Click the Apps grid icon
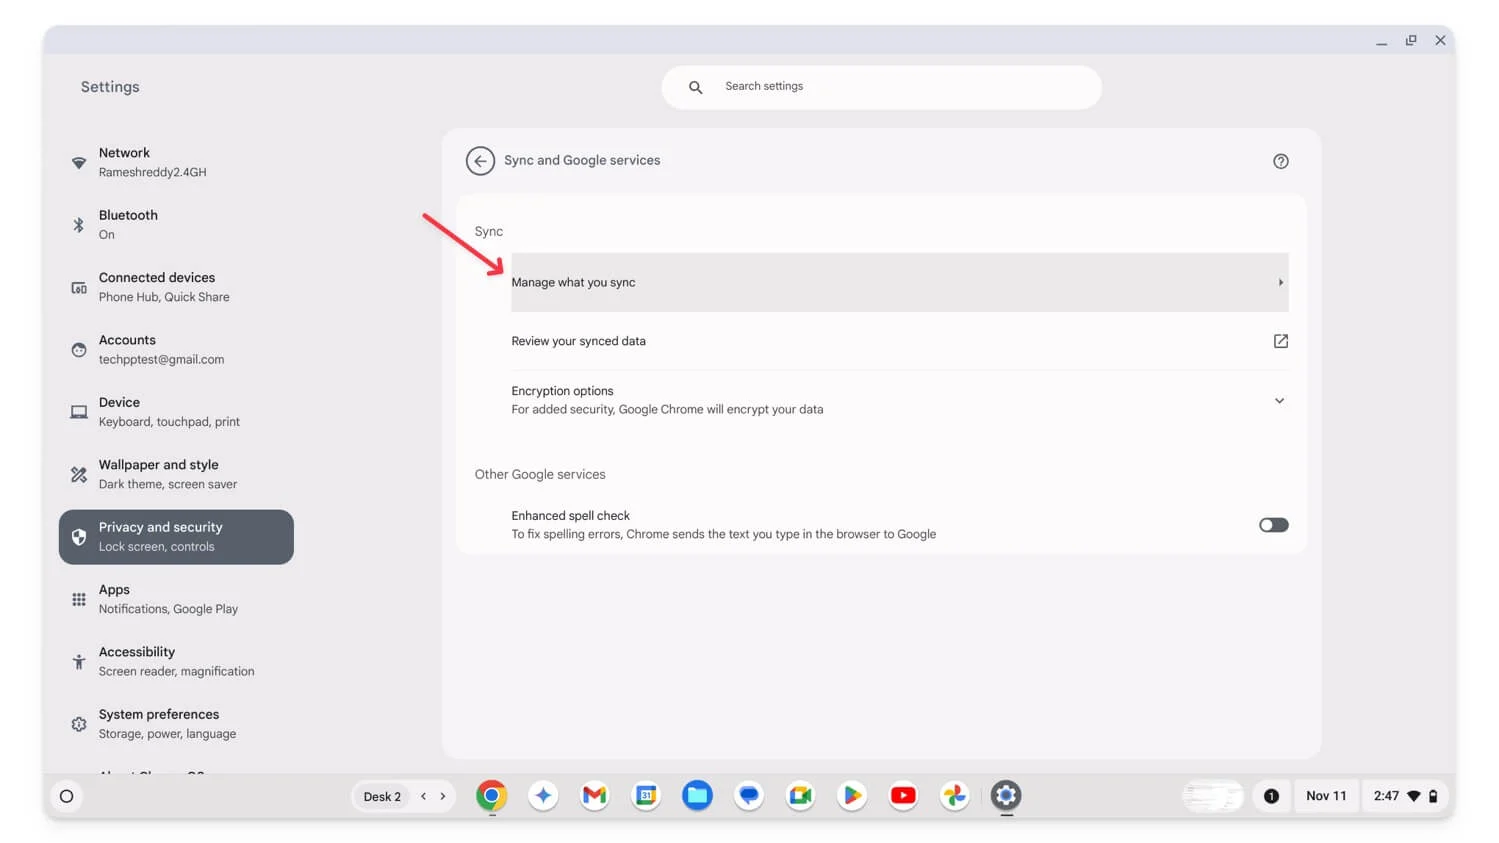The width and height of the screenshot is (1499, 843). pos(79,600)
